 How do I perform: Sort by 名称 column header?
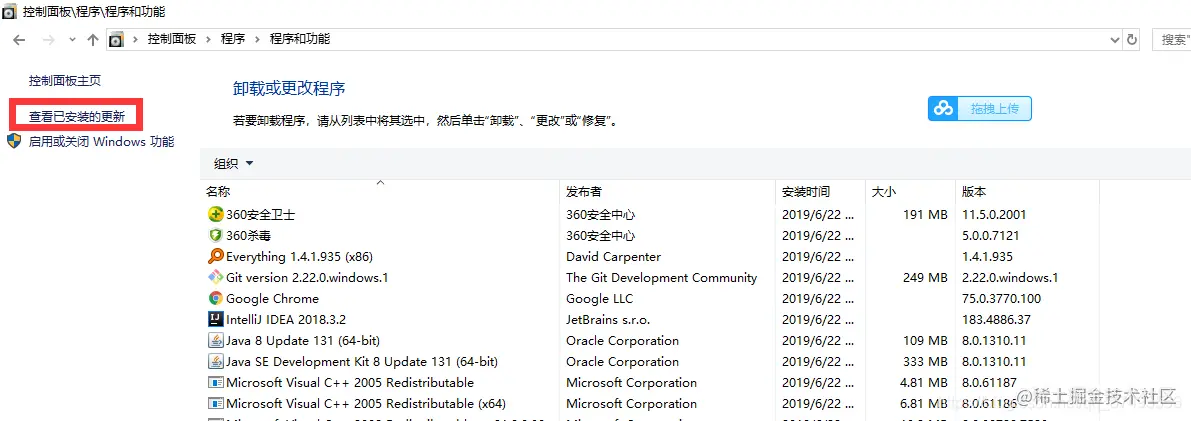[x=218, y=192]
